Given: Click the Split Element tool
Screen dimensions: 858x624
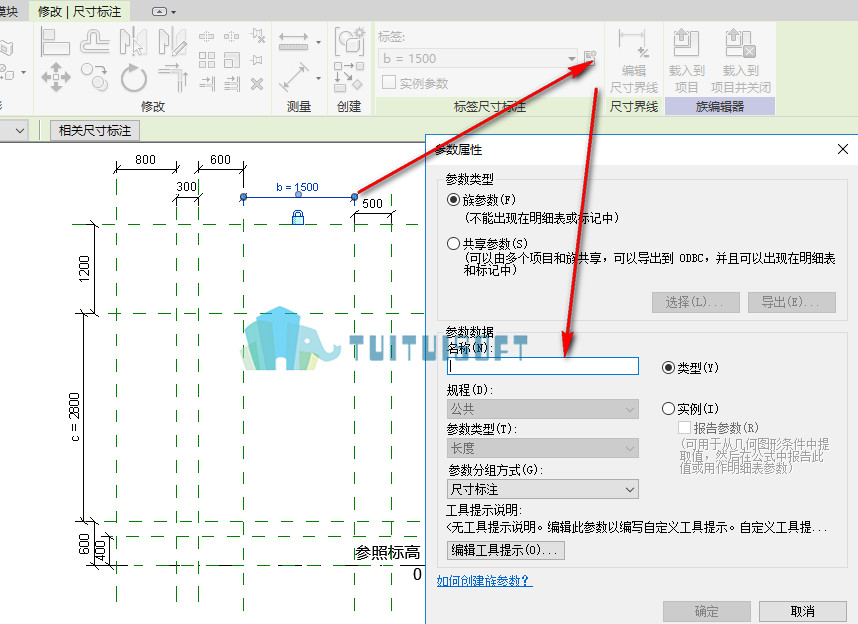Looking at the screenshot, I should coord(206,37).
